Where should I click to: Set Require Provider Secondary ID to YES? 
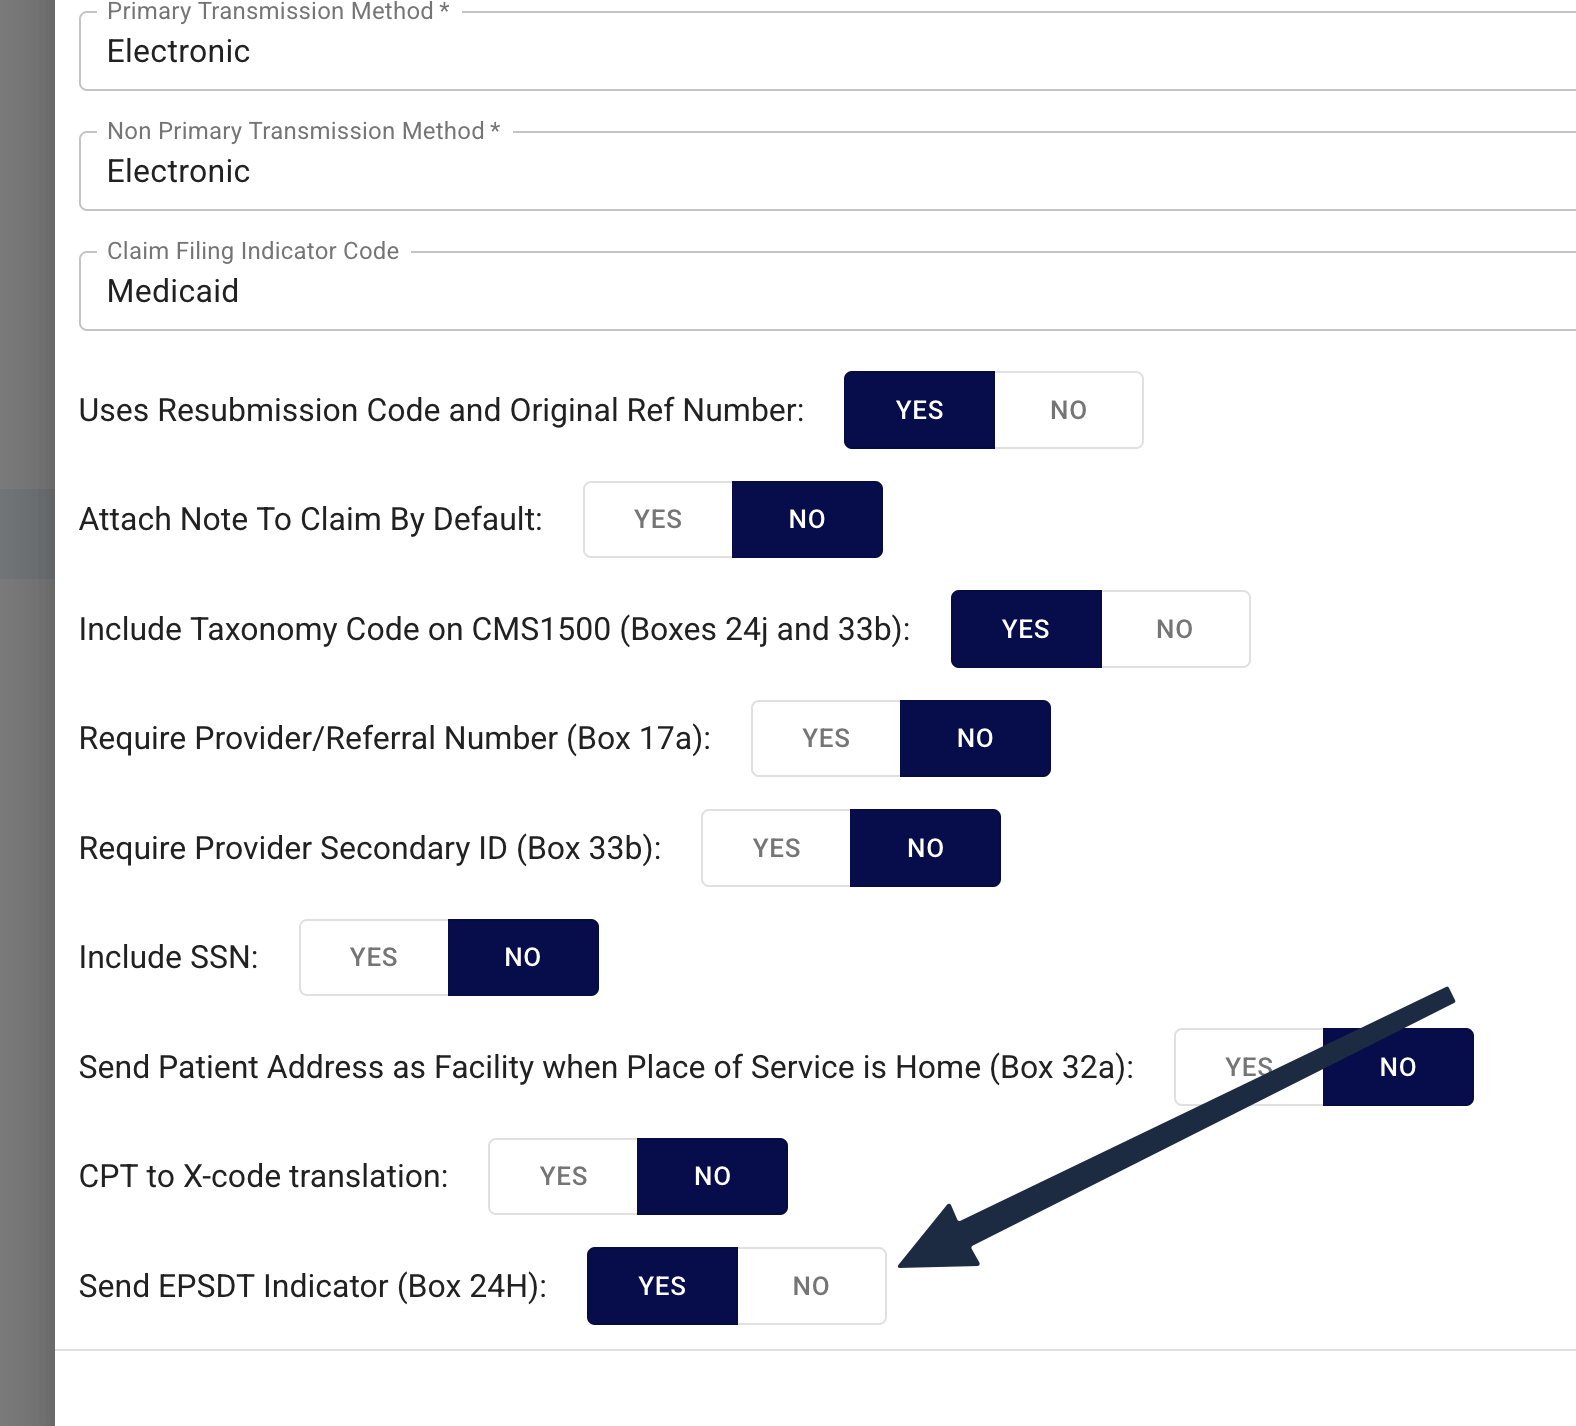776,848
